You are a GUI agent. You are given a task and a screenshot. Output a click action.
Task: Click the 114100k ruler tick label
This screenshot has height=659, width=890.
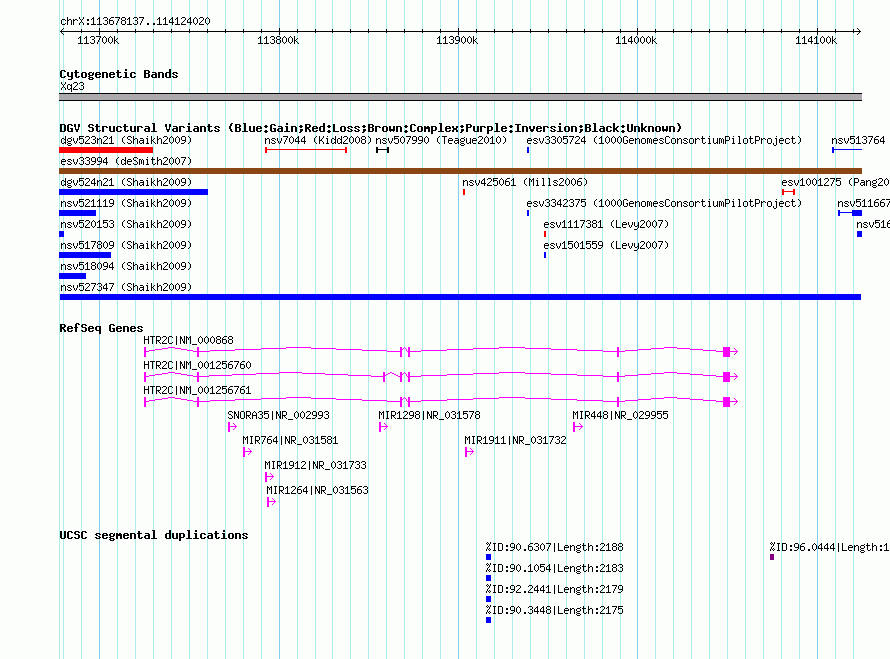coord(816,40)
